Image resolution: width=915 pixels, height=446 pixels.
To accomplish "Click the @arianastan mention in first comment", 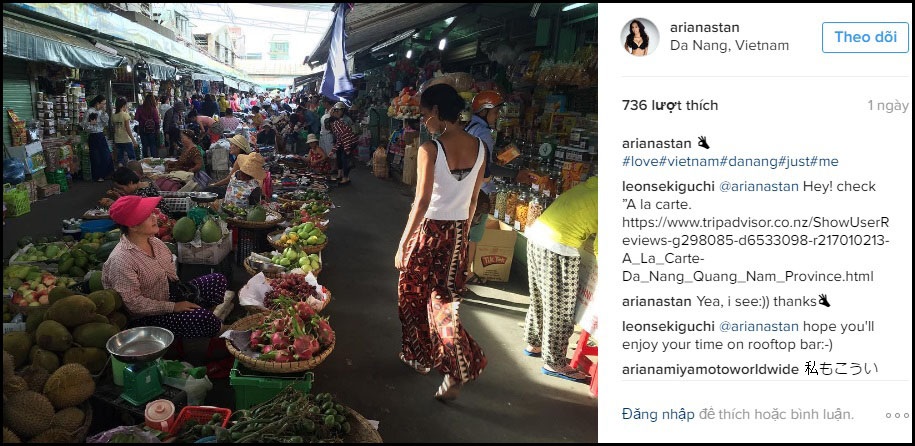I will pyautogui.click(x=759, y=187).
